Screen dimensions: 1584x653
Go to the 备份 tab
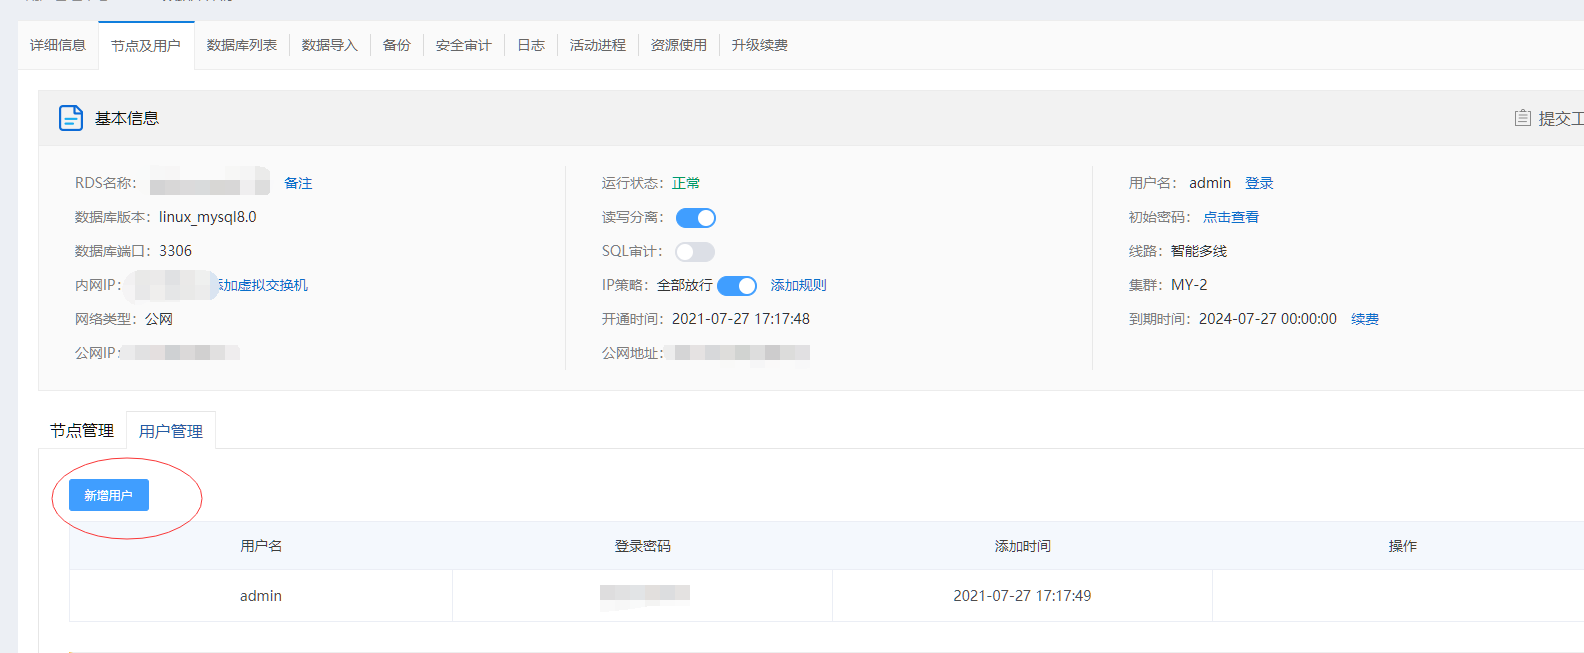click(x=397, y=45)
